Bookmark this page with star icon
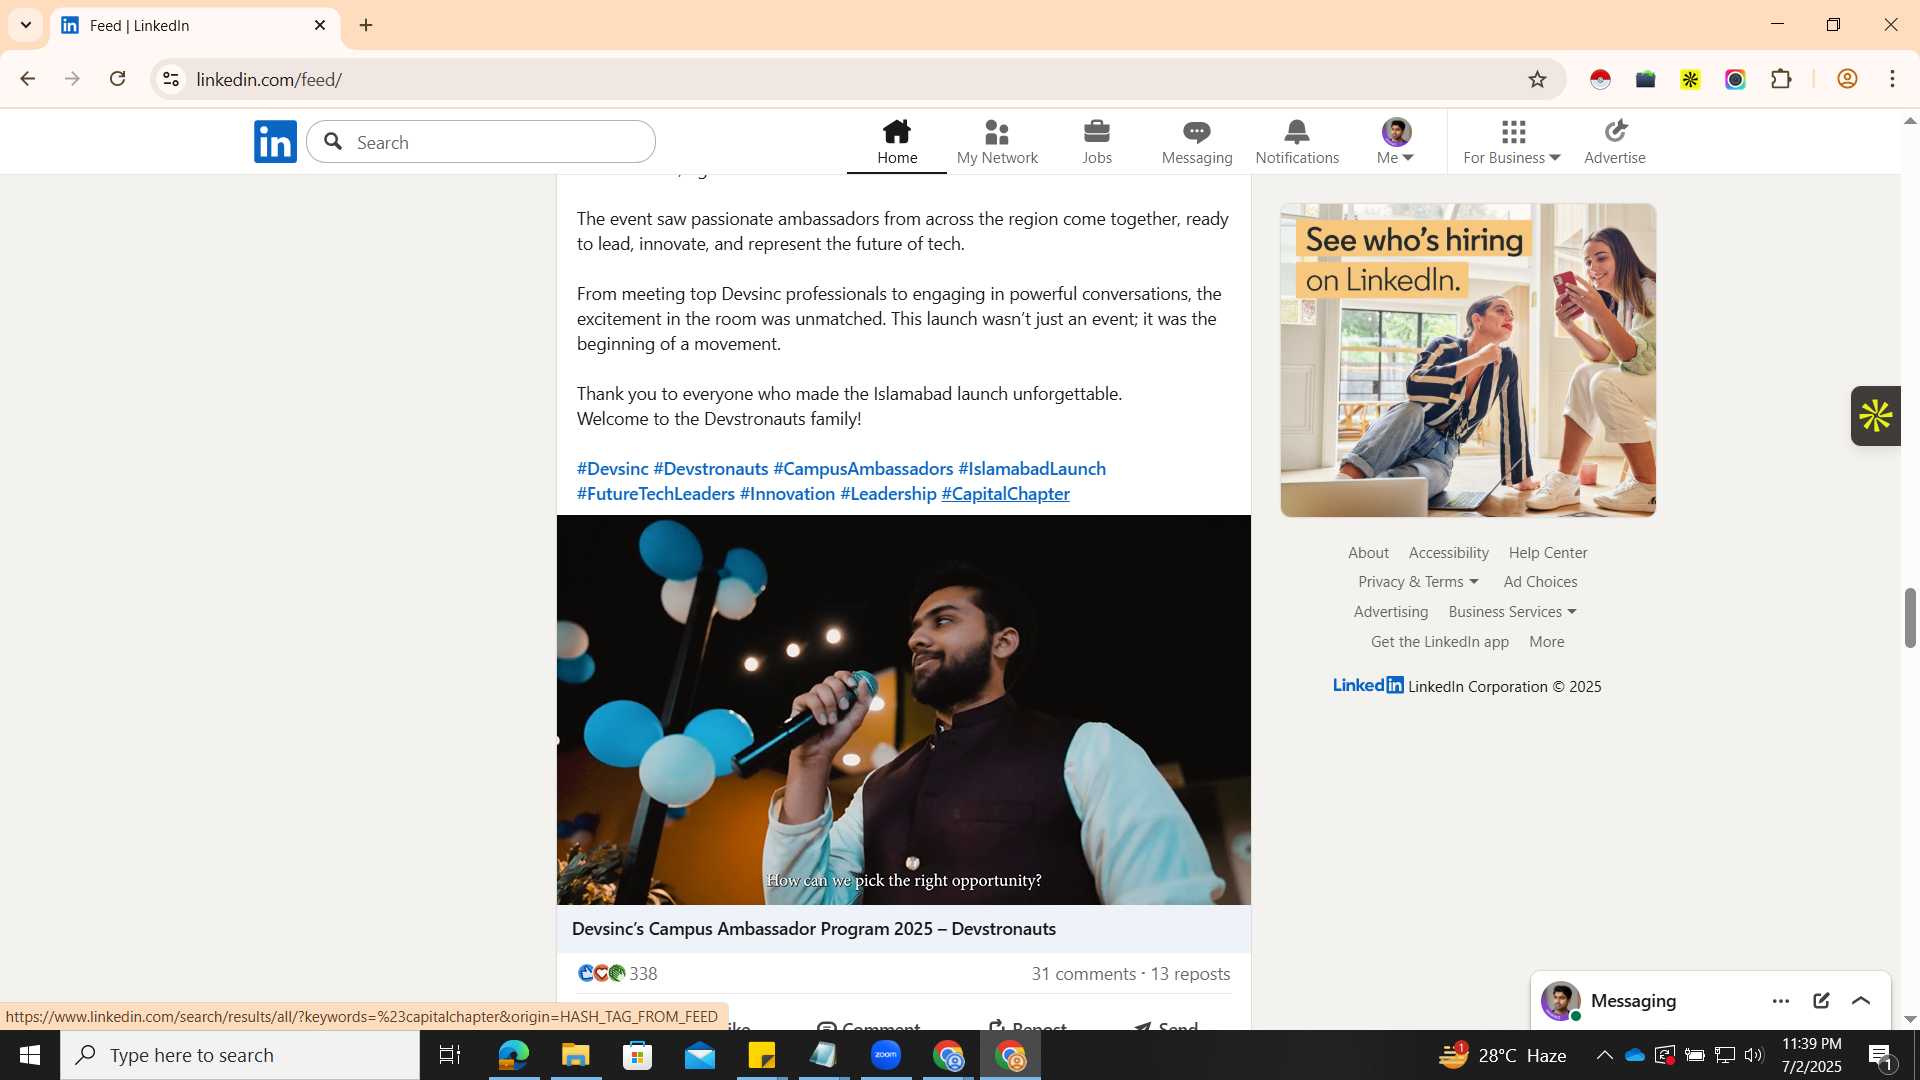This screenshot has width=1920, height=1080. (x=1537, y=79)
